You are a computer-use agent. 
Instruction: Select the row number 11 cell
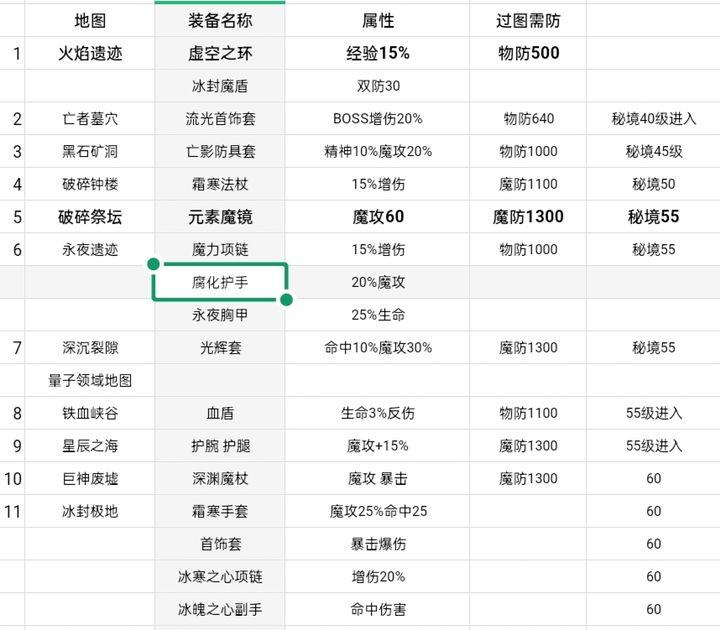pyautogui.click(x=13, y=511)
